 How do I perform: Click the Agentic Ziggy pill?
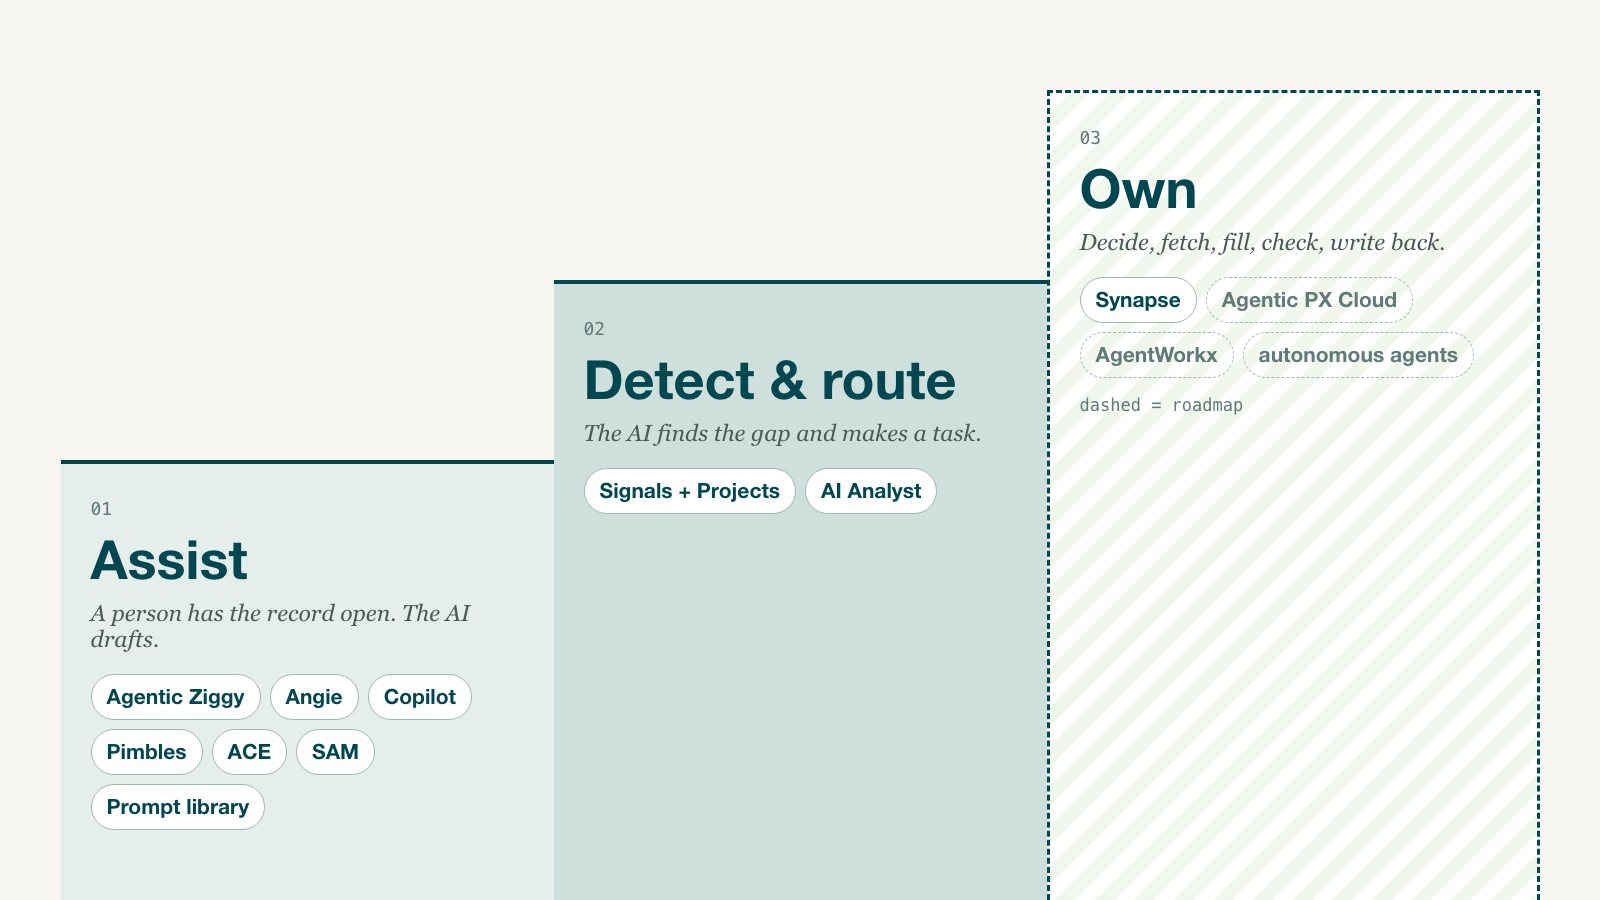coord(176,697)
